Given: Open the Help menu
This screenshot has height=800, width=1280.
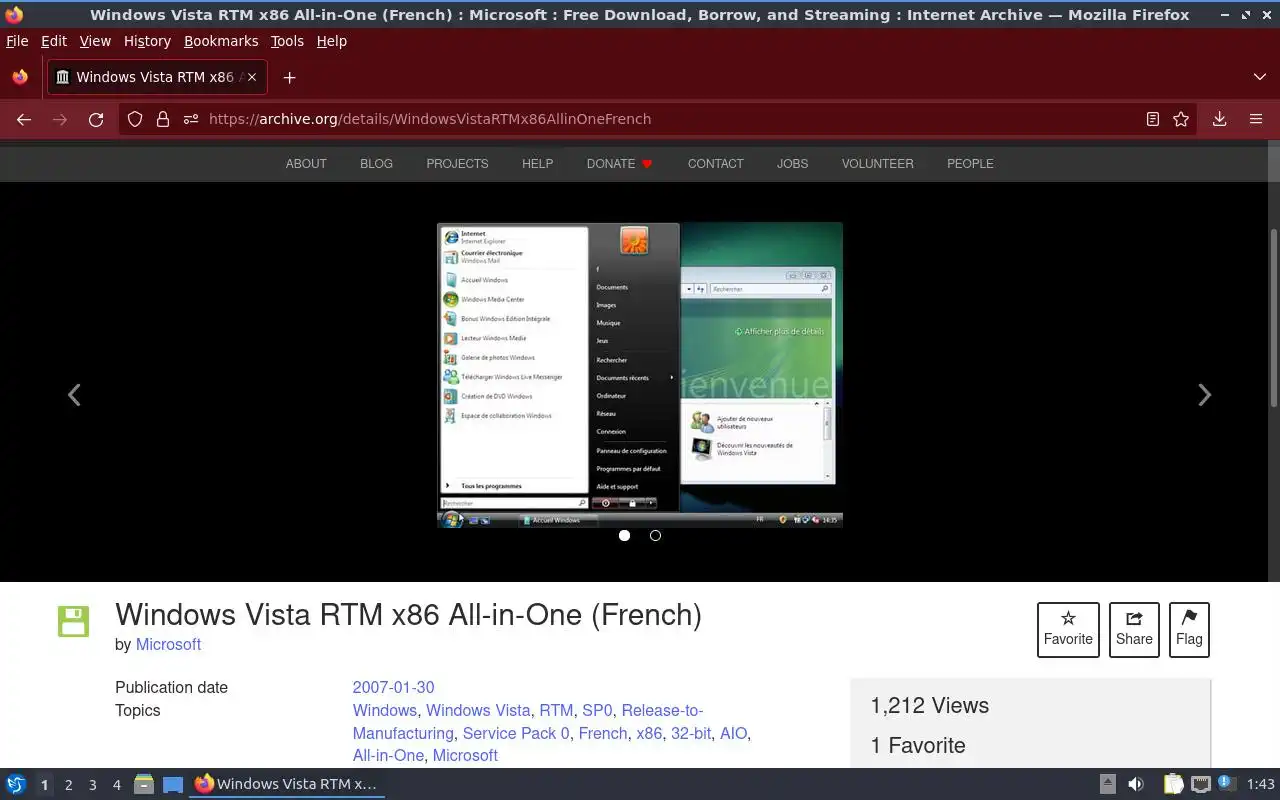Looking at the screenshot, I should click(331, 41).
